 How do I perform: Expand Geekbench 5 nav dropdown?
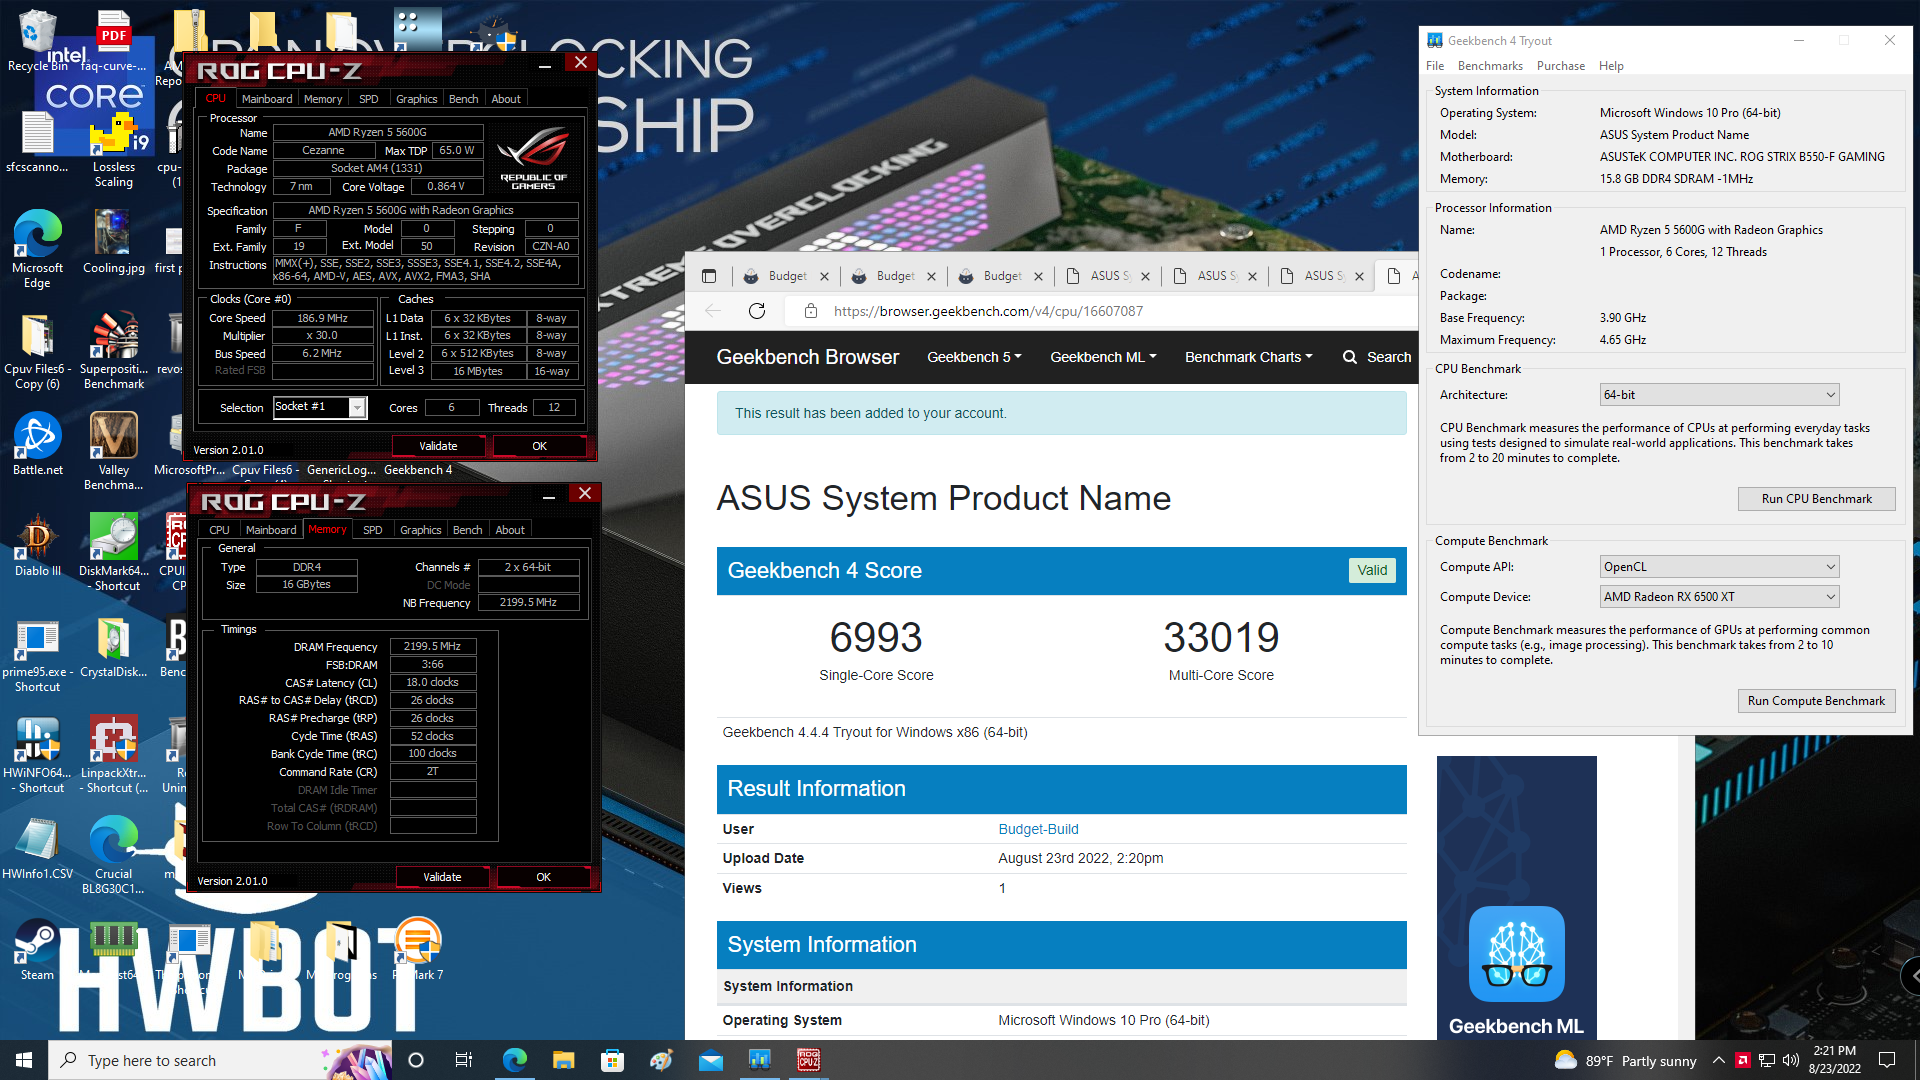tap(974, 357)
